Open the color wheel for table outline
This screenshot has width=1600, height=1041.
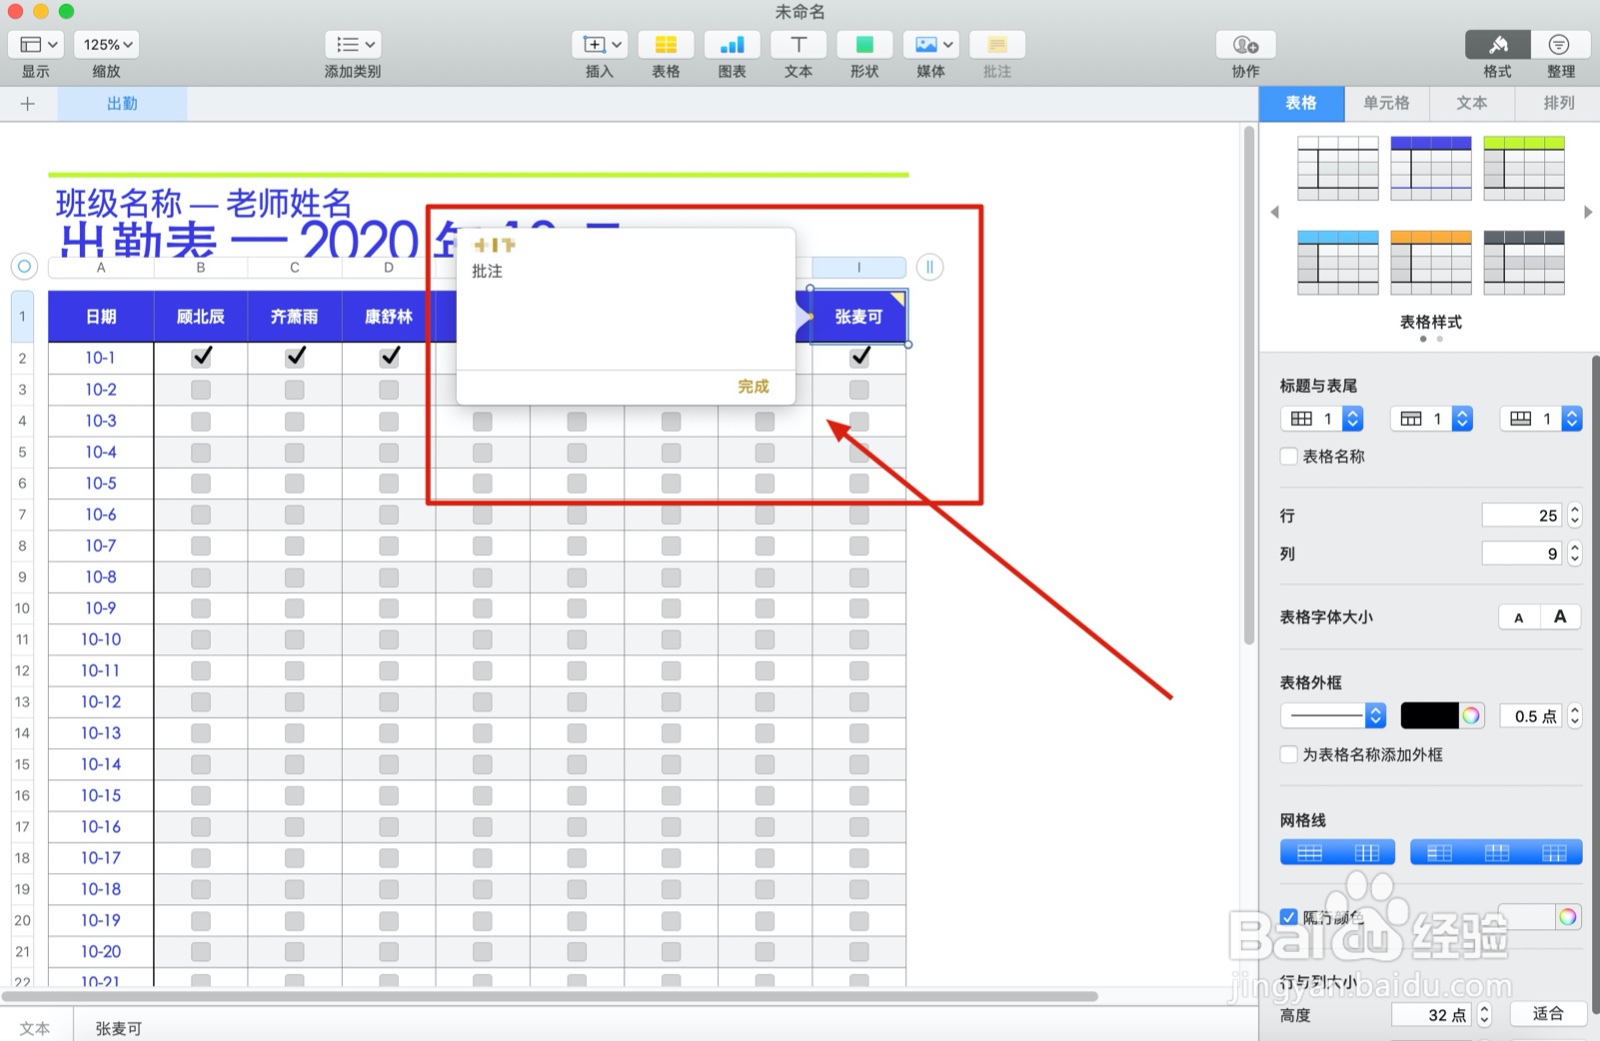point(1471,715)
